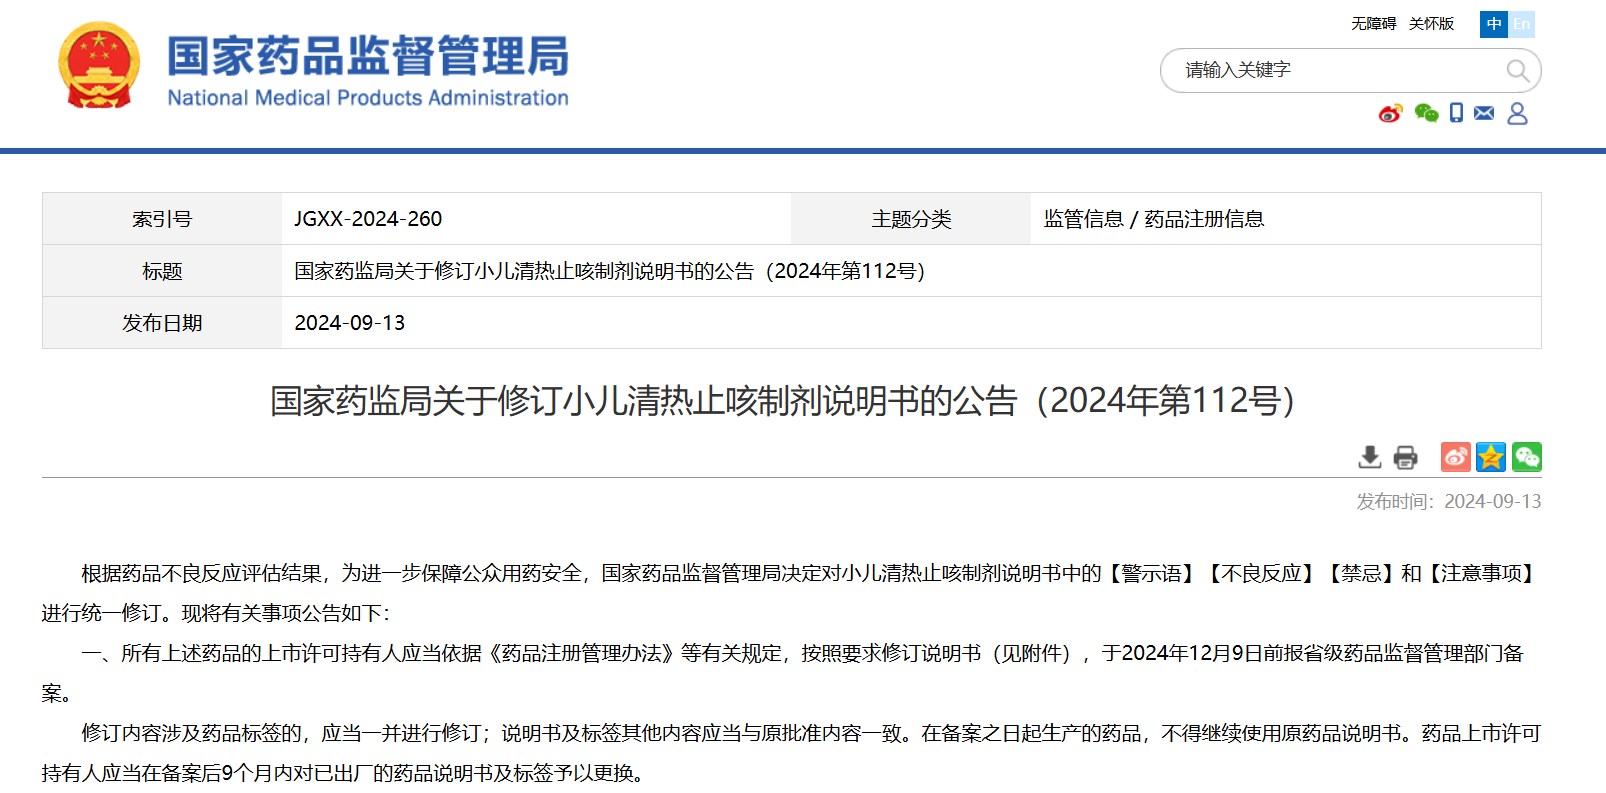Open the 无障碍 accessibility mode
Image resolution: width=1606 pixels, height=793 pixels.
pyautogui.click(x=1373, y=24)
